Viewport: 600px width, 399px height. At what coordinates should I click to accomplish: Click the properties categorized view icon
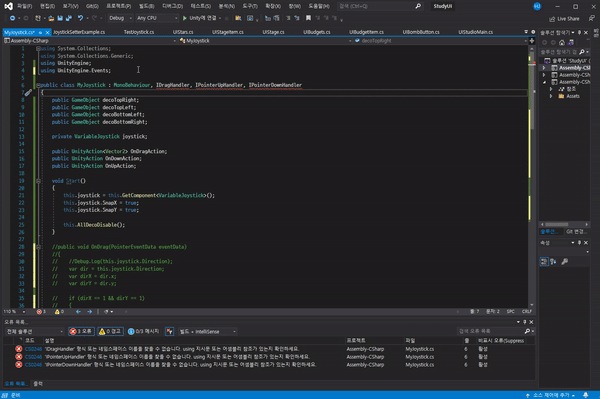[x=544, y=262]
